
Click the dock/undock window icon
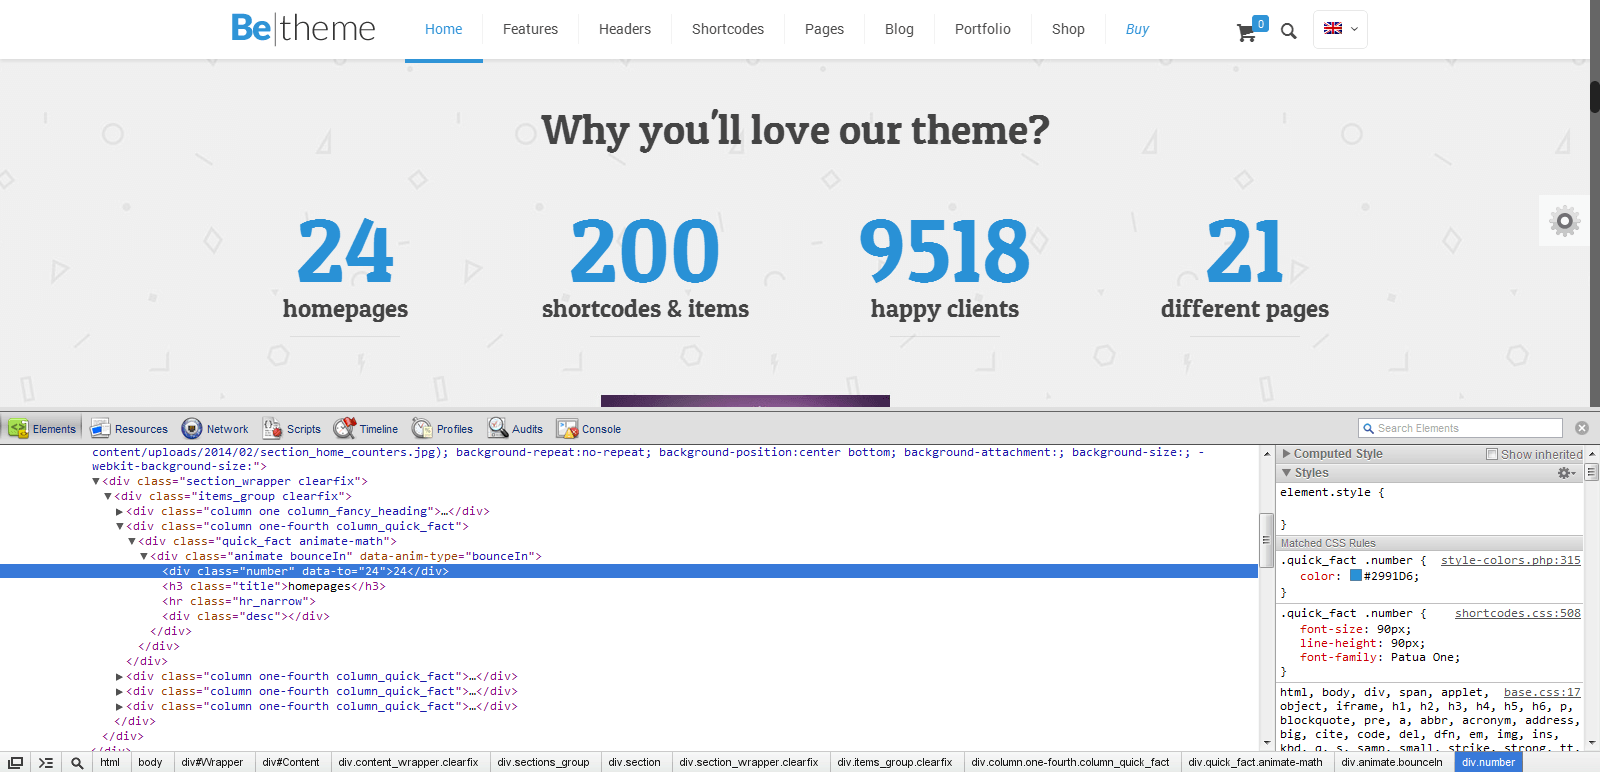tap(16, 762)
